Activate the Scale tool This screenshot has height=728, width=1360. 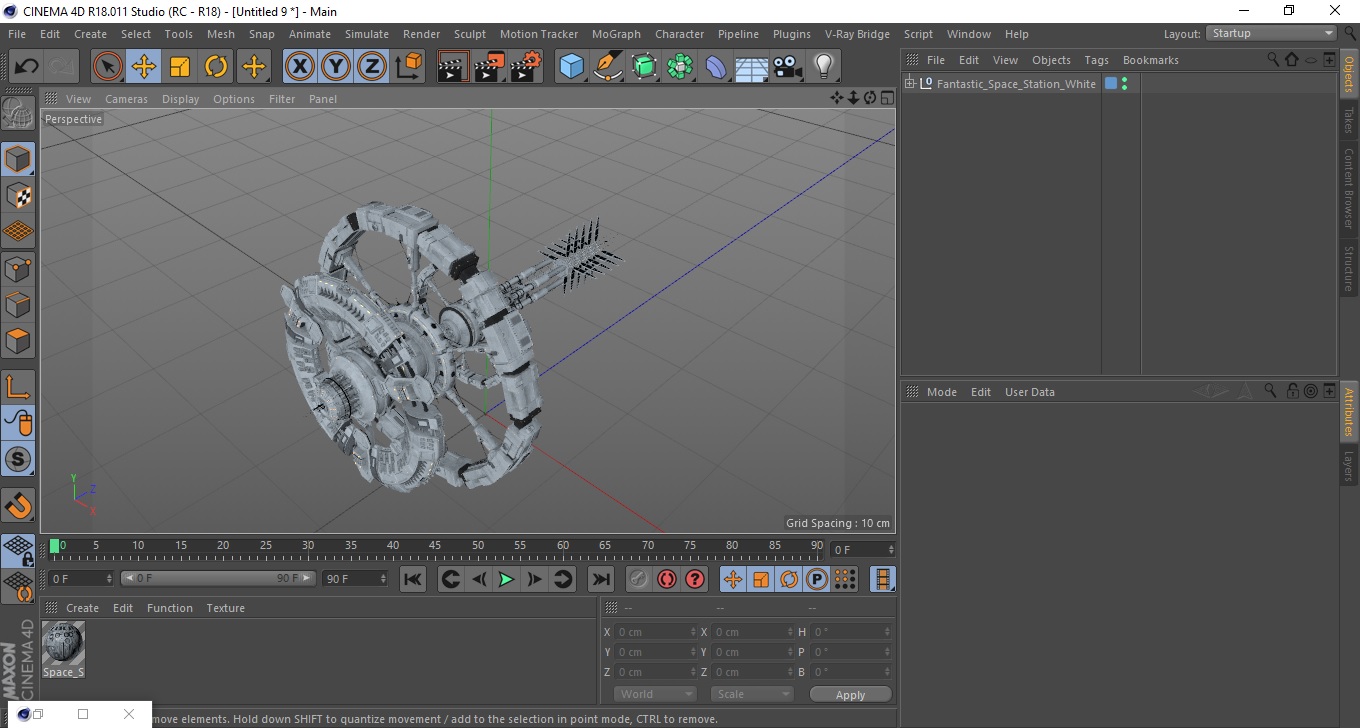click(180, 67)
